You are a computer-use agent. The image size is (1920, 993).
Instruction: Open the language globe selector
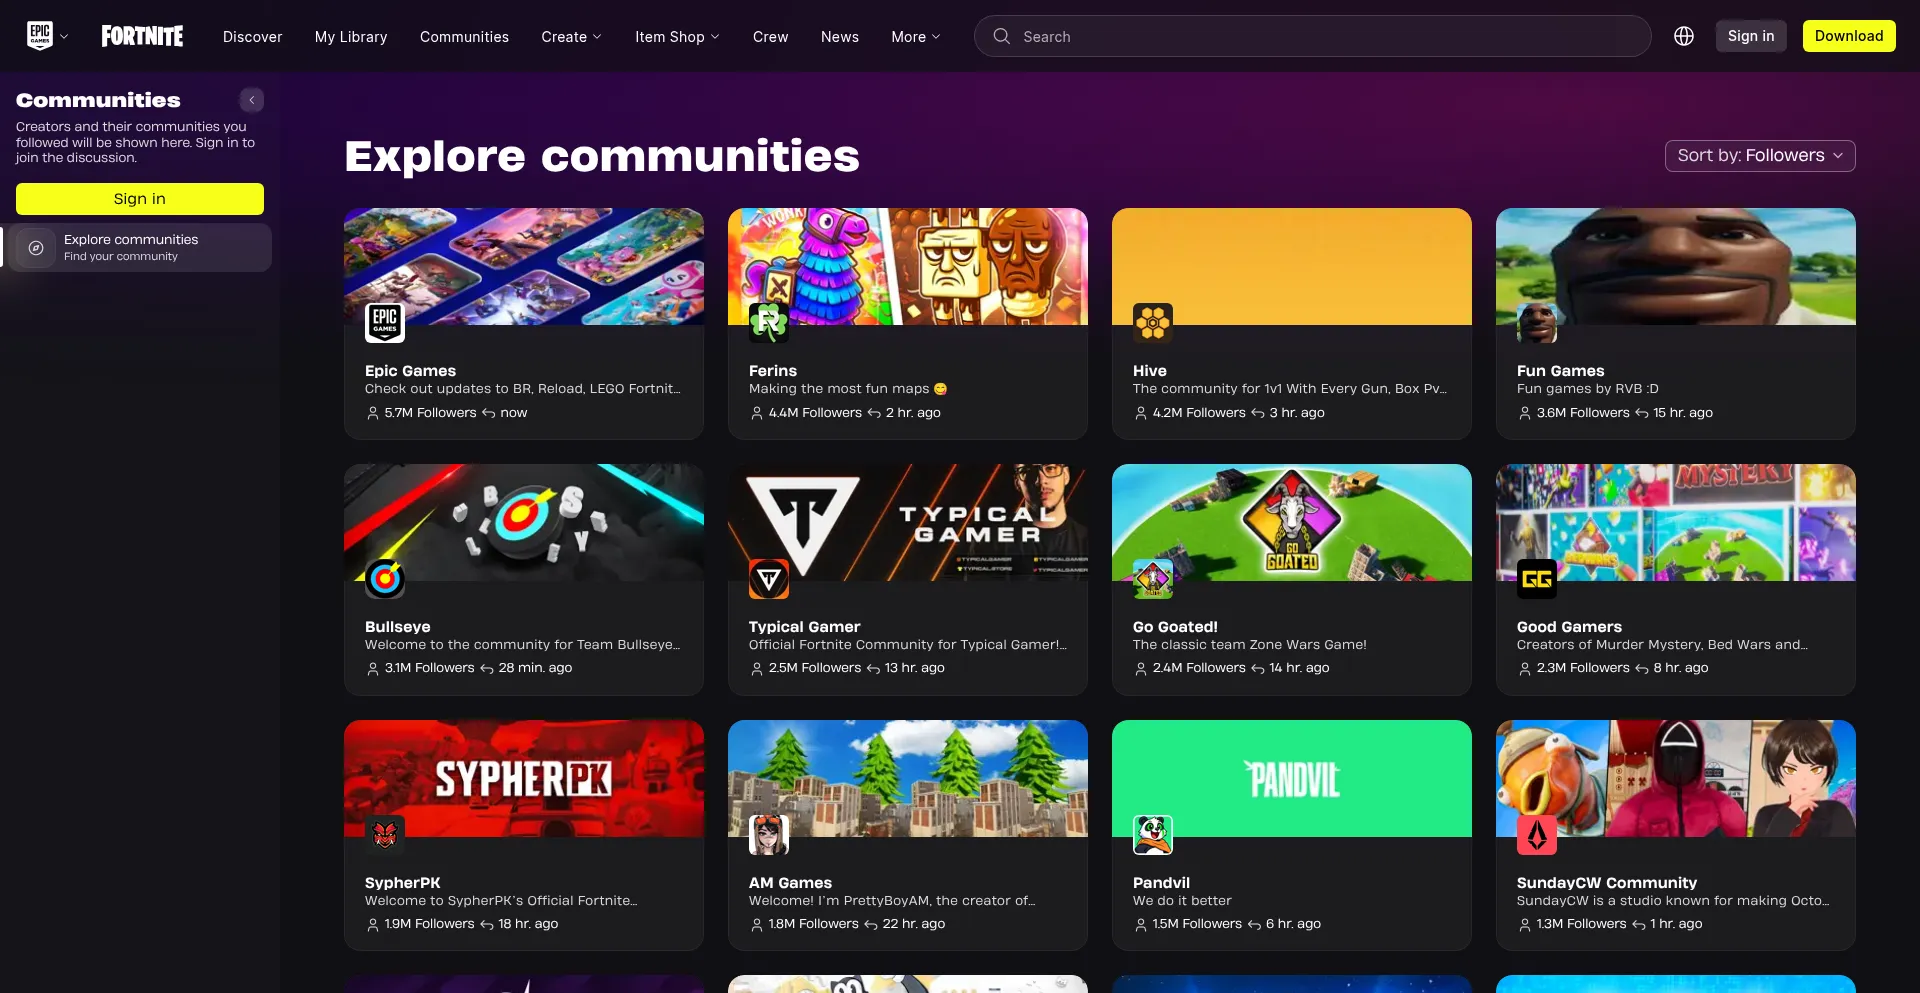click(1684, 35)
